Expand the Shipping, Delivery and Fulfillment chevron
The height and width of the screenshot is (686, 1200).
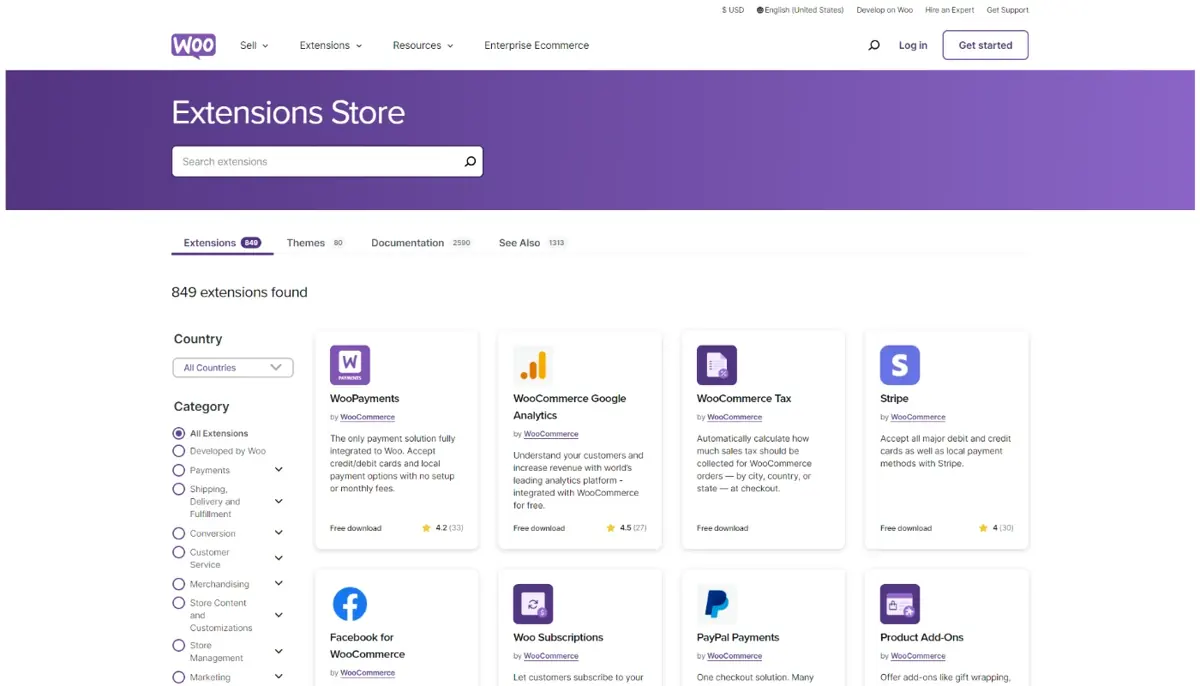pos(279,501)
